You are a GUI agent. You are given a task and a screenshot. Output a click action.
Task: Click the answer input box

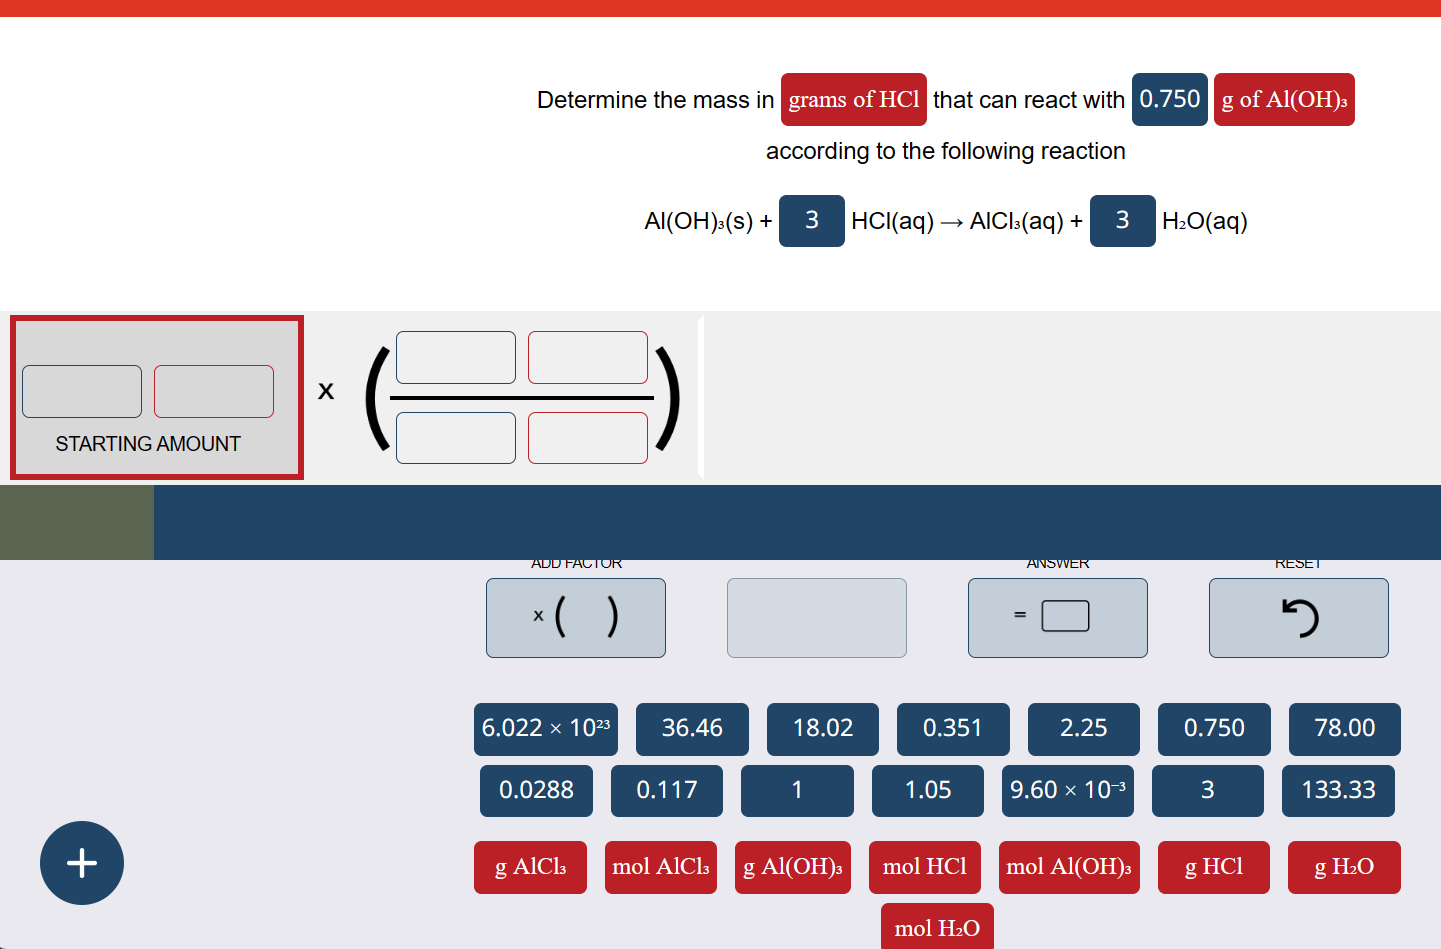pos(1066,616)
